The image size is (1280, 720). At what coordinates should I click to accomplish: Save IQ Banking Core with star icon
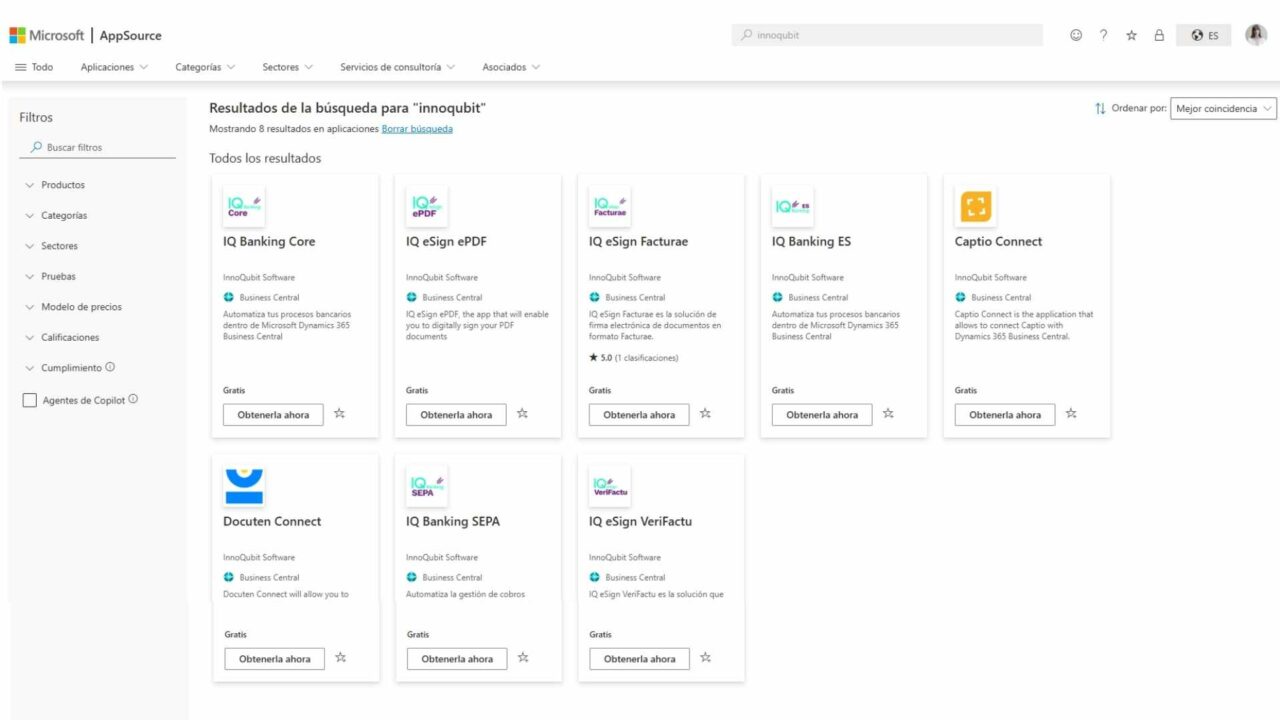pos(339,413)
